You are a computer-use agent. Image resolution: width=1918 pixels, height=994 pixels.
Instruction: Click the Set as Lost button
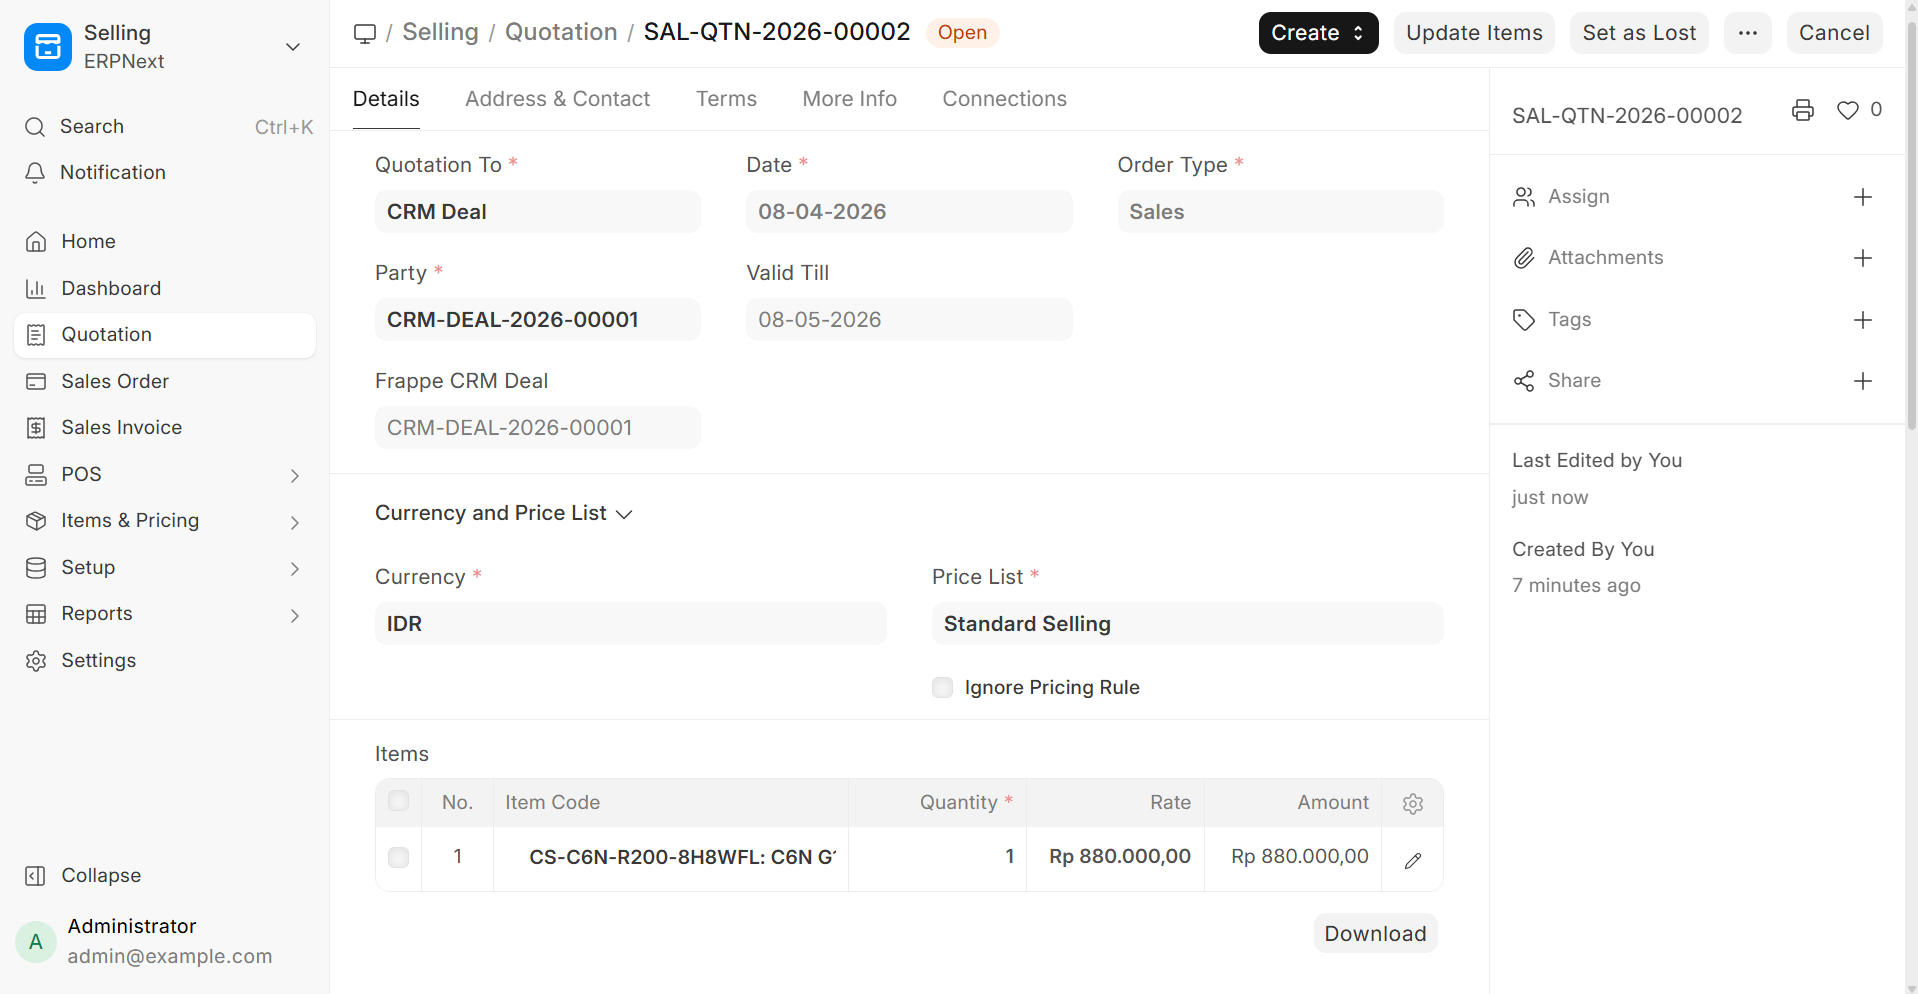1638,33
